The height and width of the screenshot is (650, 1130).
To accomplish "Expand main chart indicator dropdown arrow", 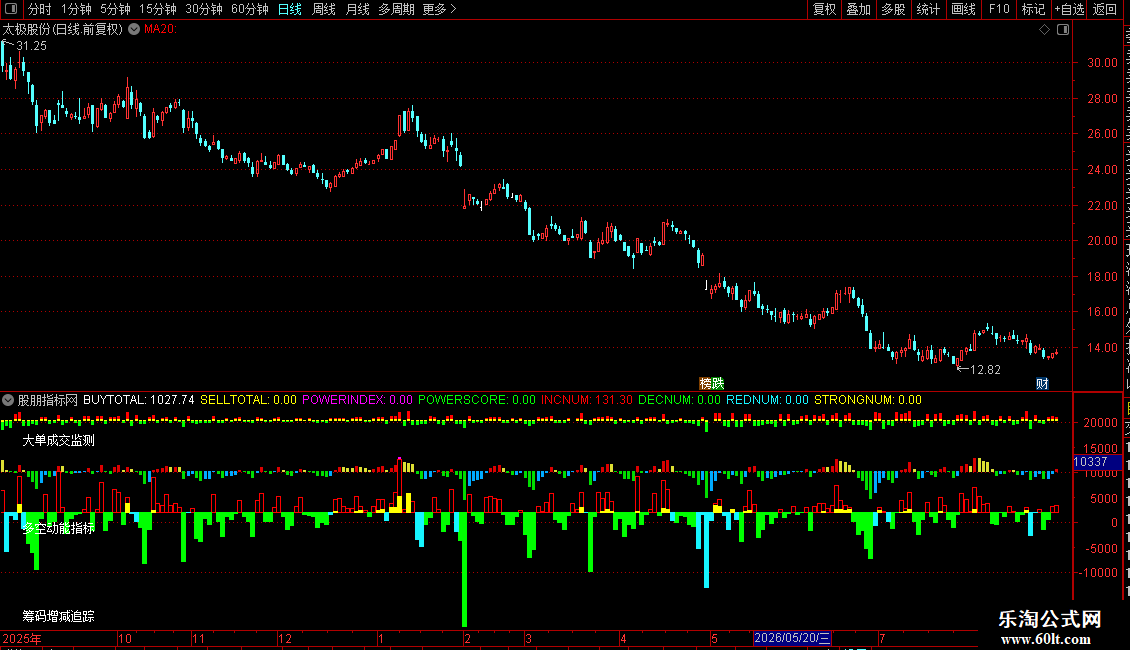I will click(134, 29).
